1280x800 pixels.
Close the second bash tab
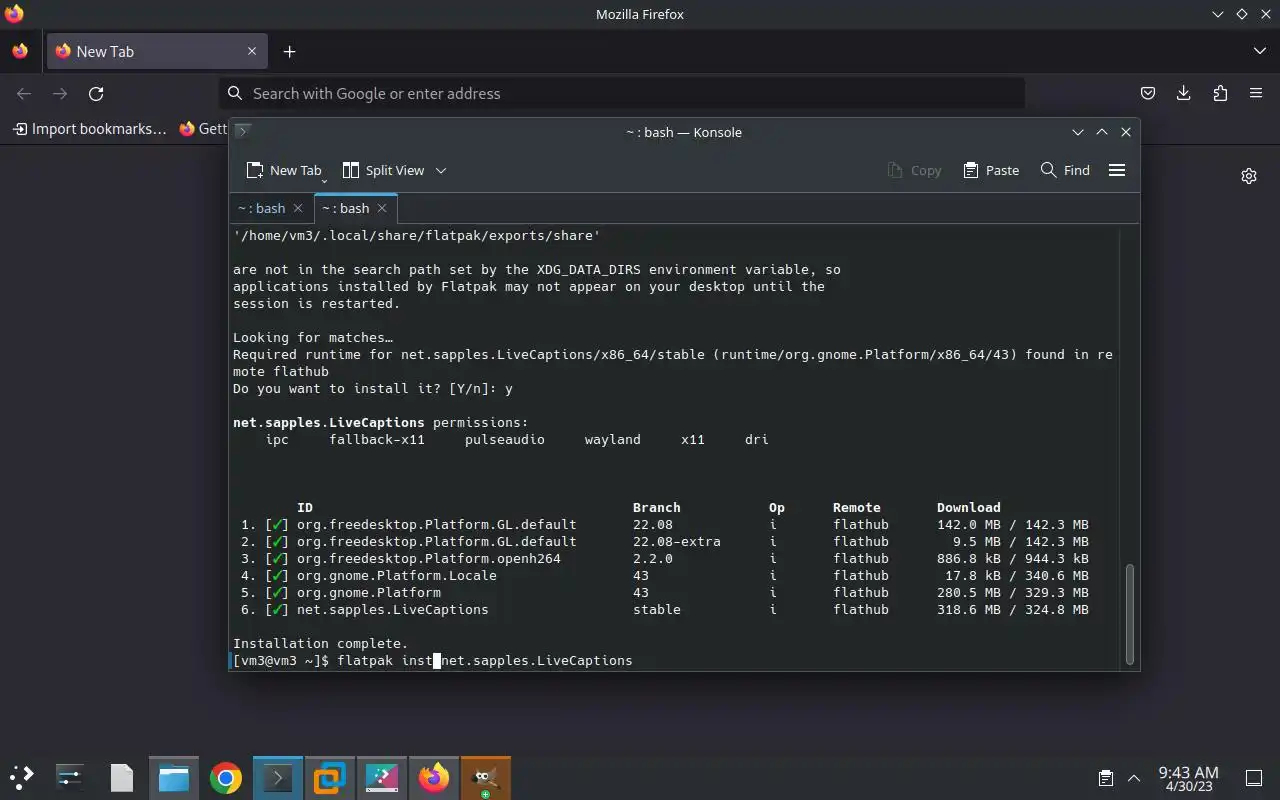382,208
